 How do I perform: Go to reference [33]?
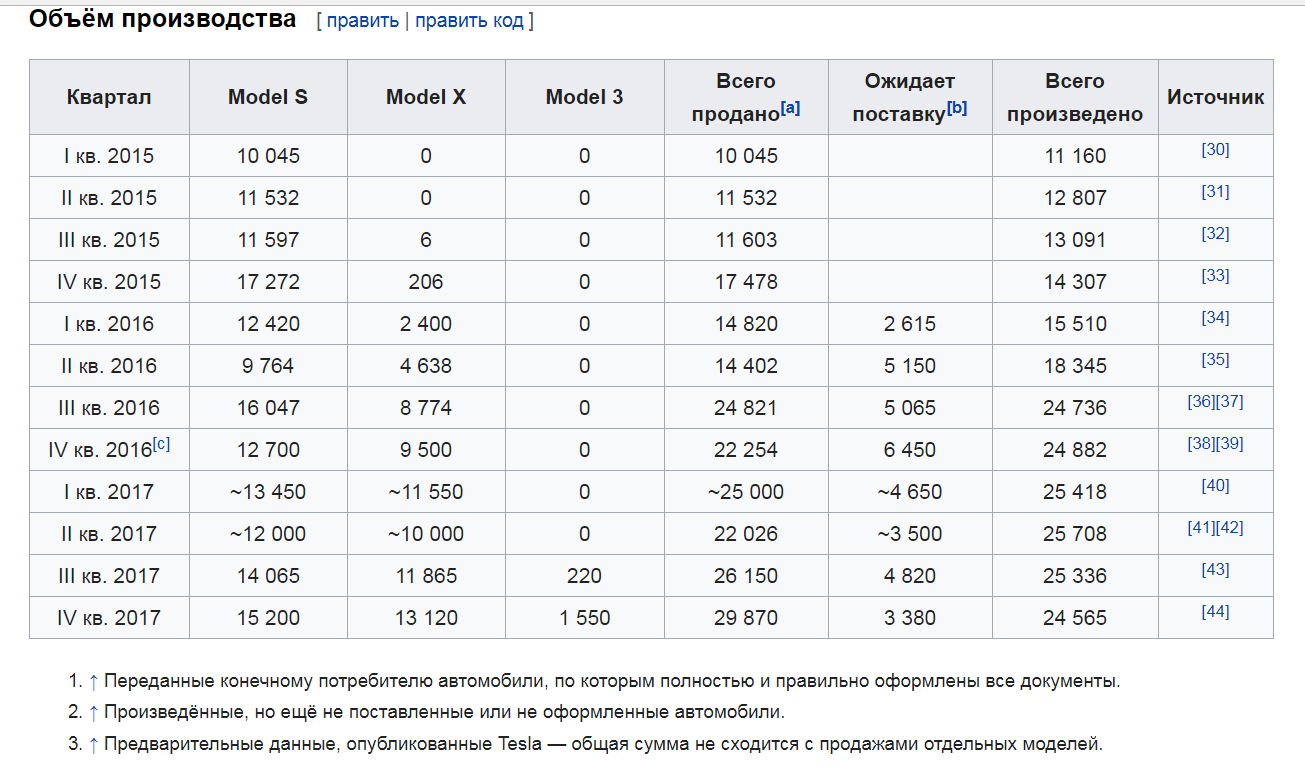tap(1215, 276)
